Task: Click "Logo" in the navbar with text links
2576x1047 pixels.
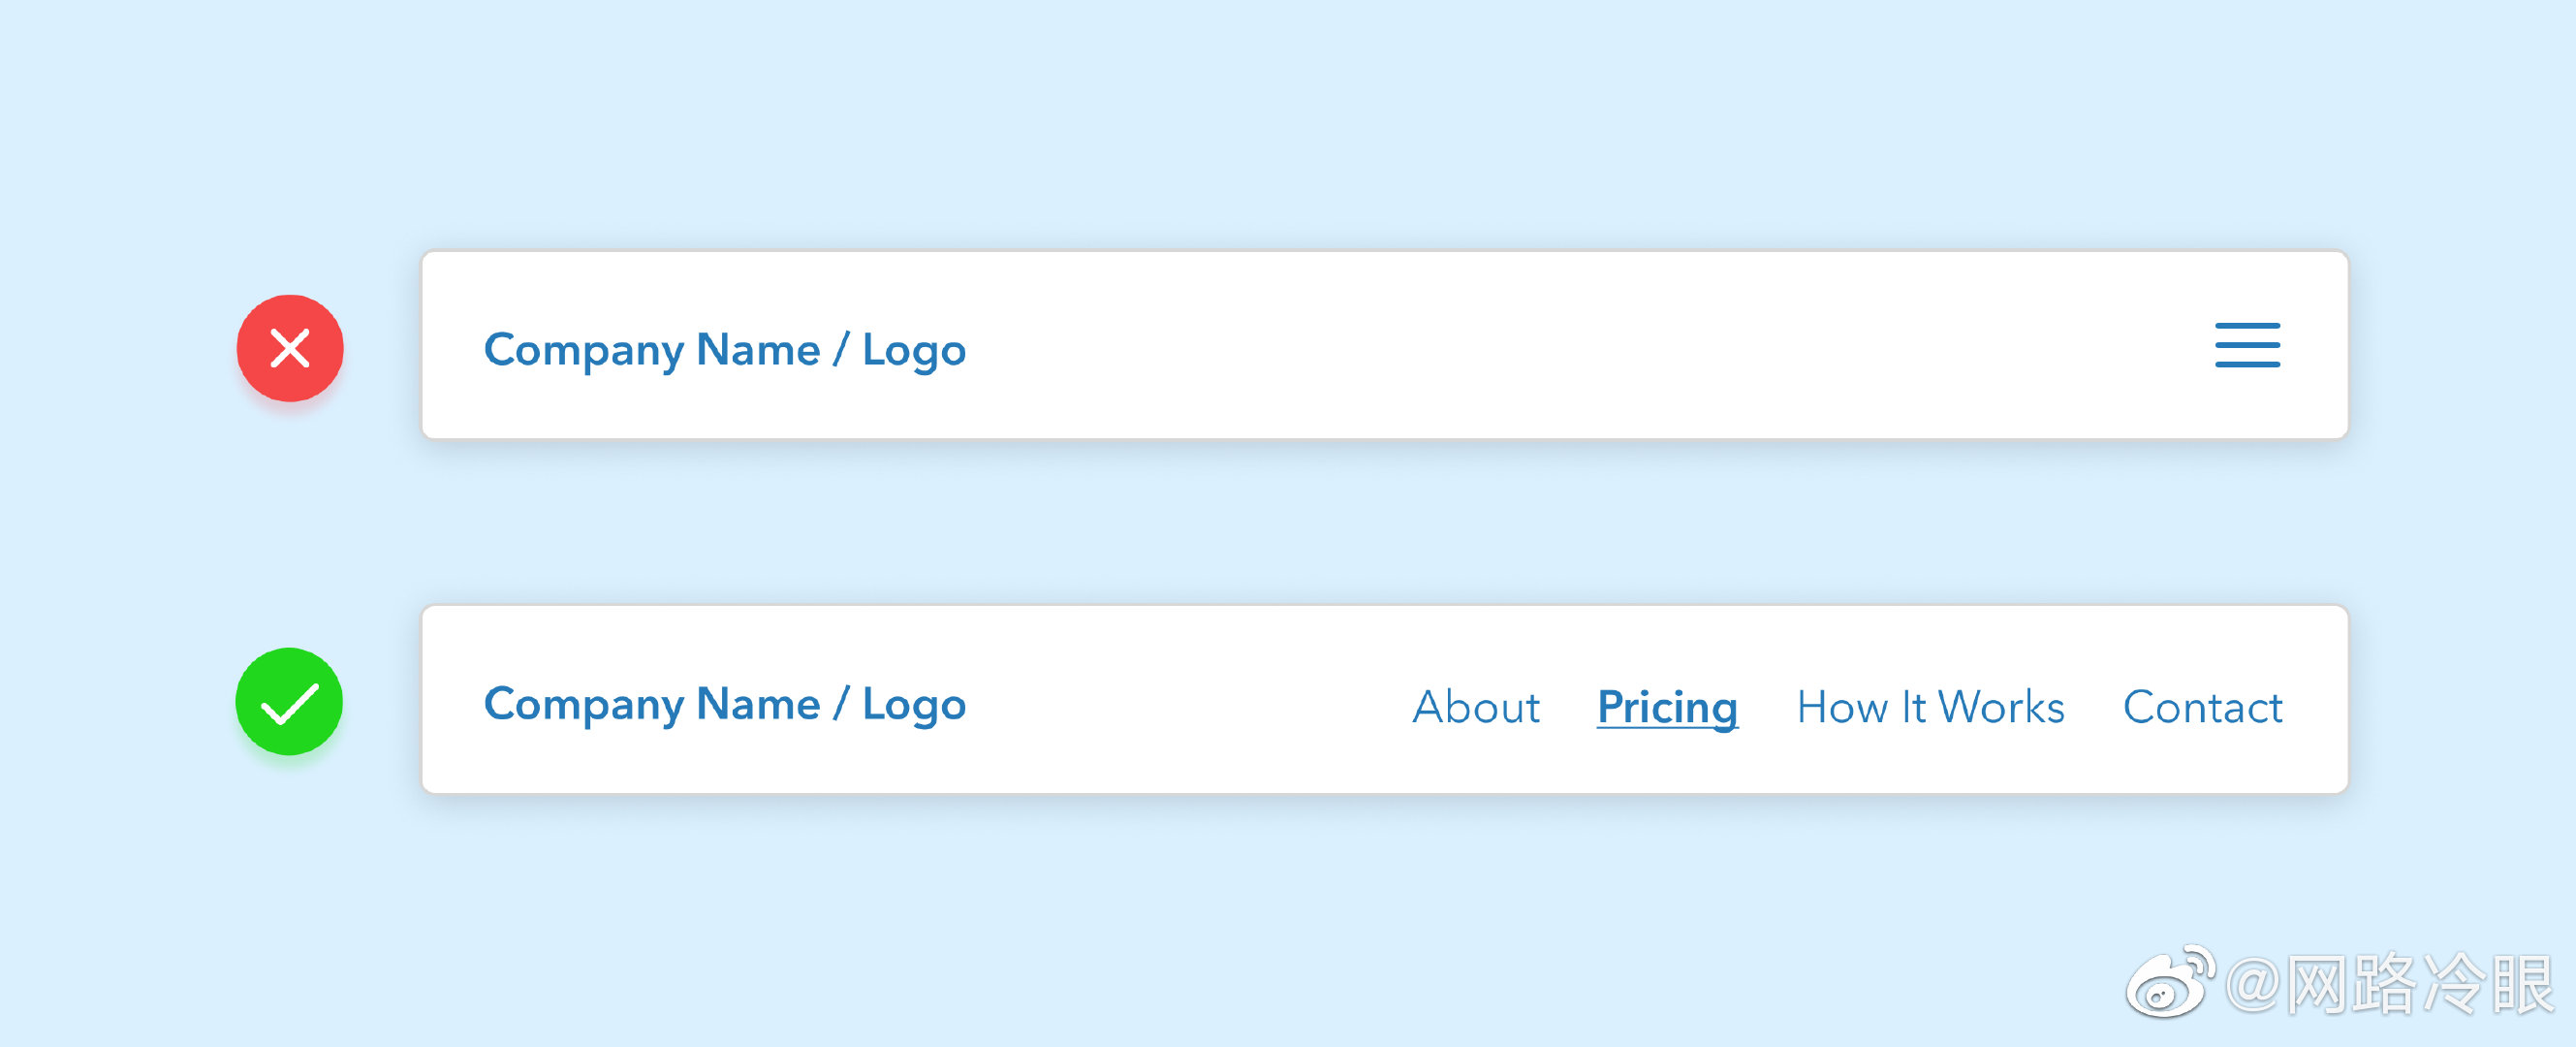Action: [914, 704]
